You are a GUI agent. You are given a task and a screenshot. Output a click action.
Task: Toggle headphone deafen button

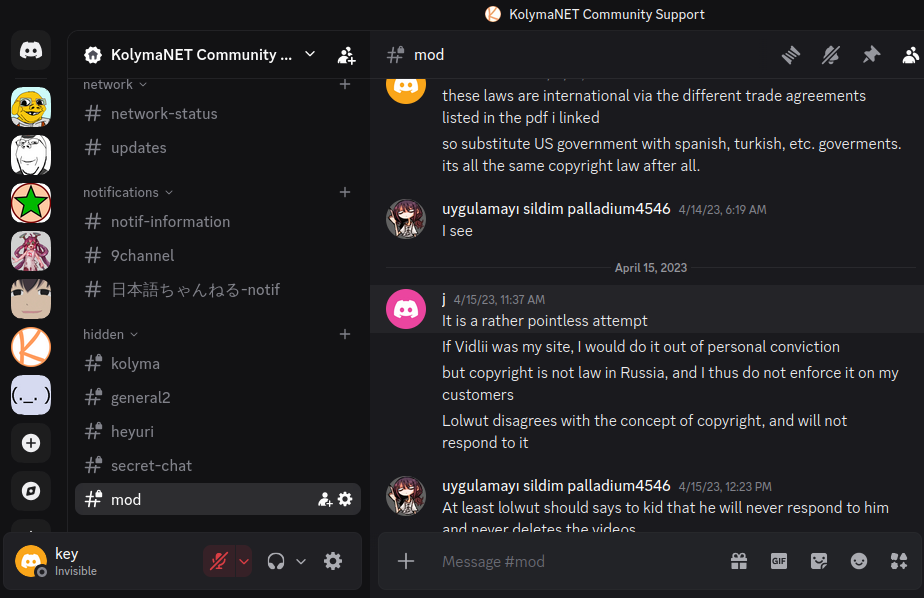point(276,561)
